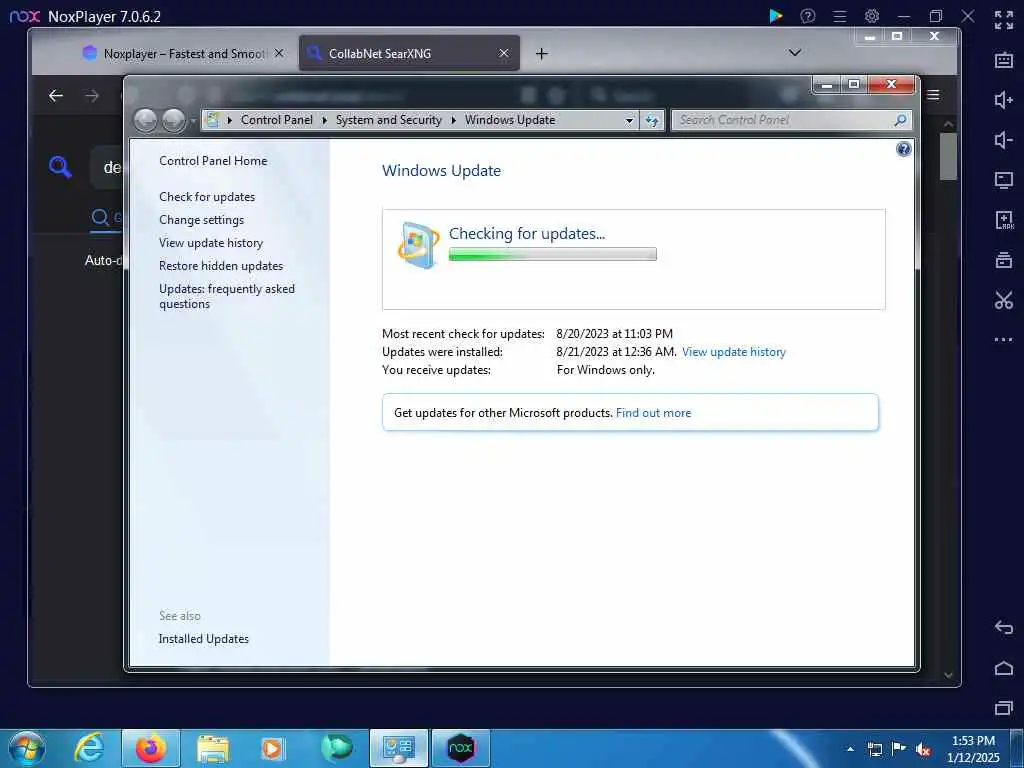Open Updates: frequently asked questions
This screenshot has width=1024, height=768.
[227, 296]
